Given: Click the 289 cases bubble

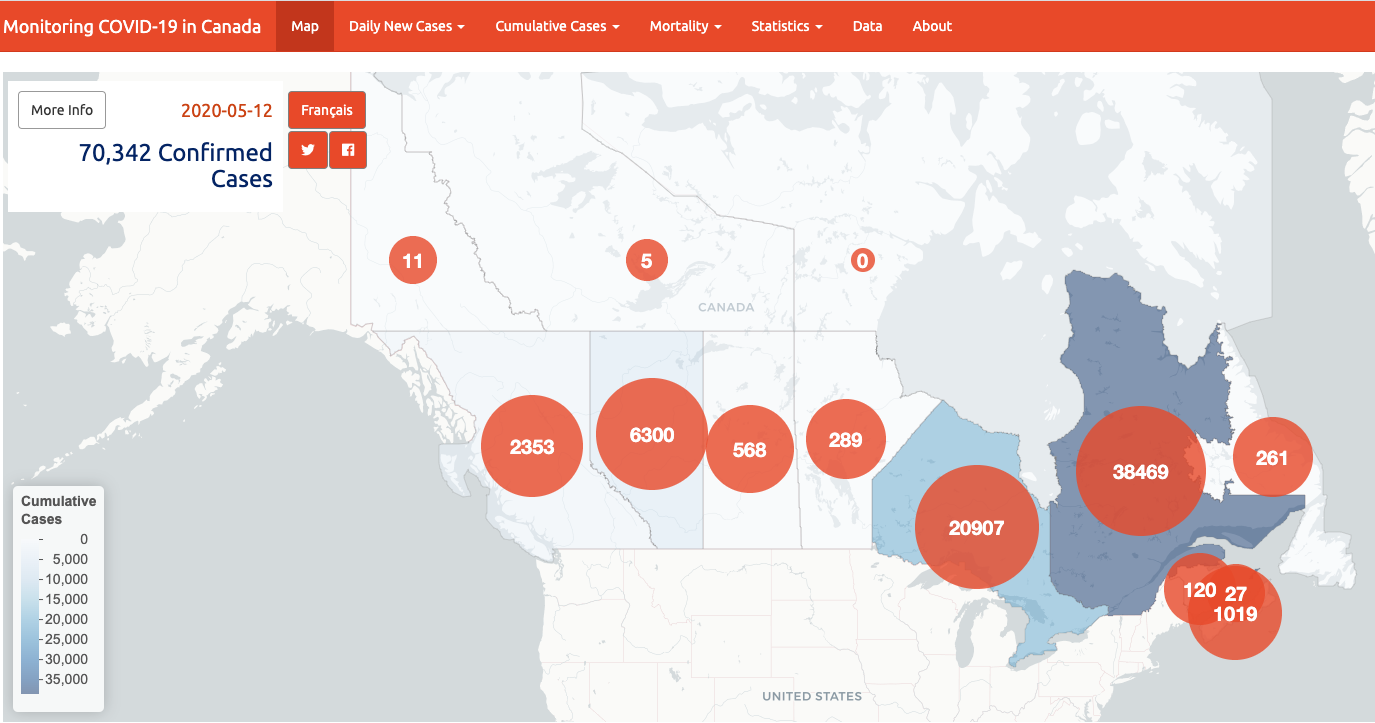Looking at the screenshot, I should (846, 439).
